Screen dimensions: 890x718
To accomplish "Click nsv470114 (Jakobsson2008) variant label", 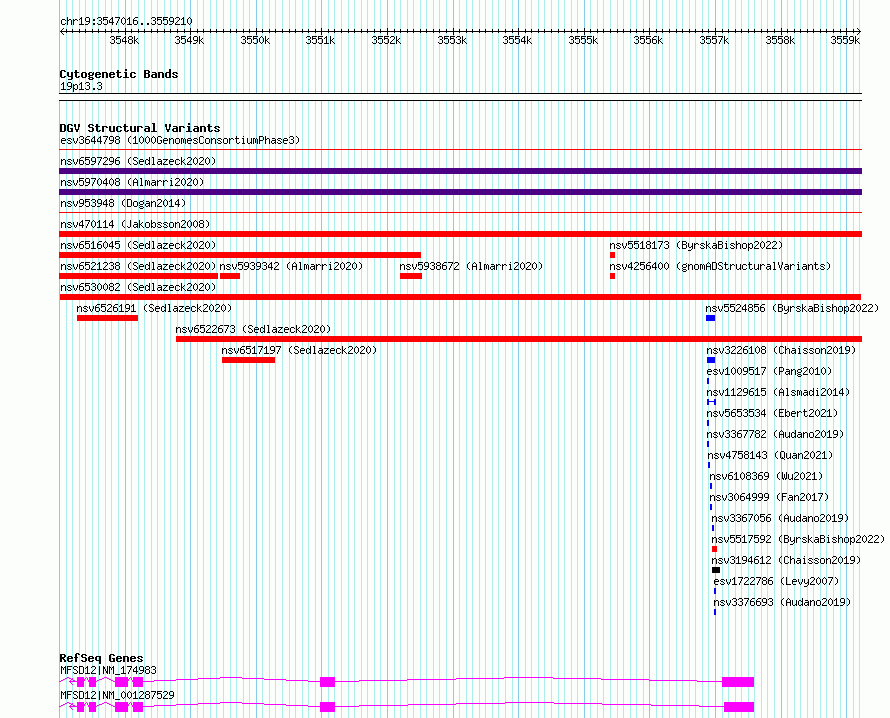I will click(135, 224).
